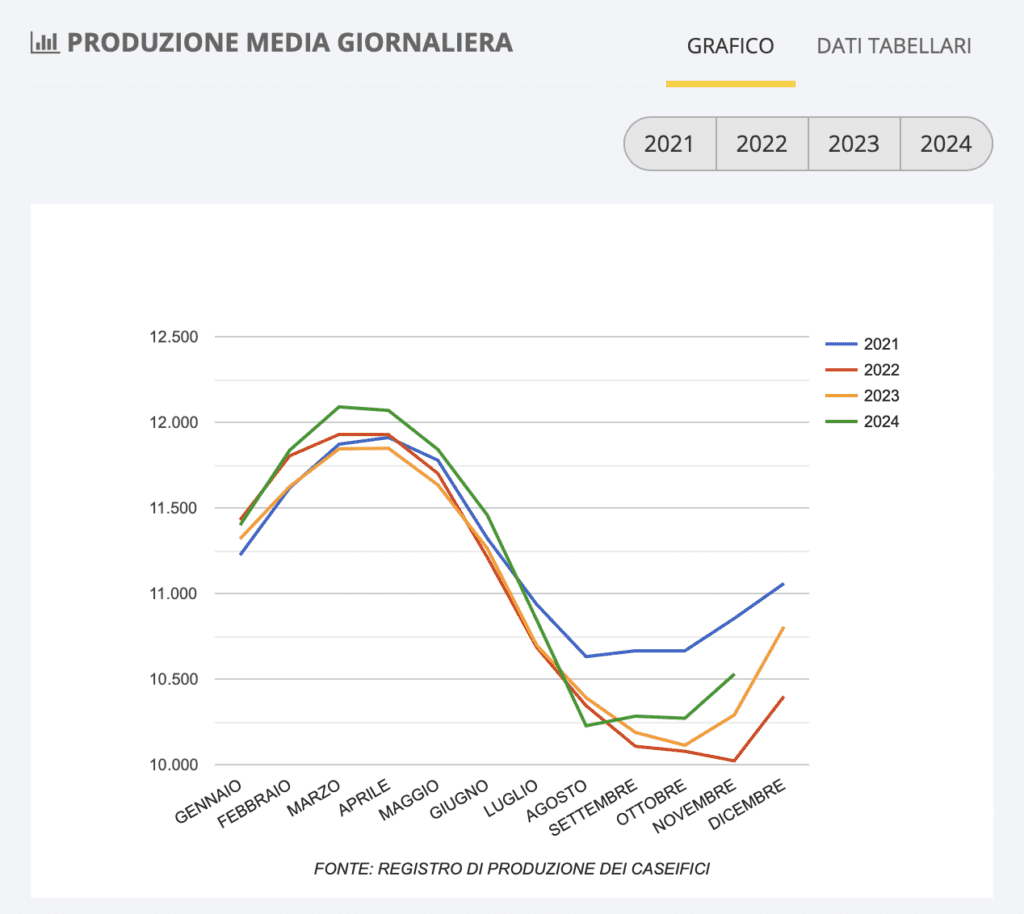Toggle the 2022 year filter button
Viewport: 1024px width, 914px height.
pyautogui.click(x=761, y=144)
